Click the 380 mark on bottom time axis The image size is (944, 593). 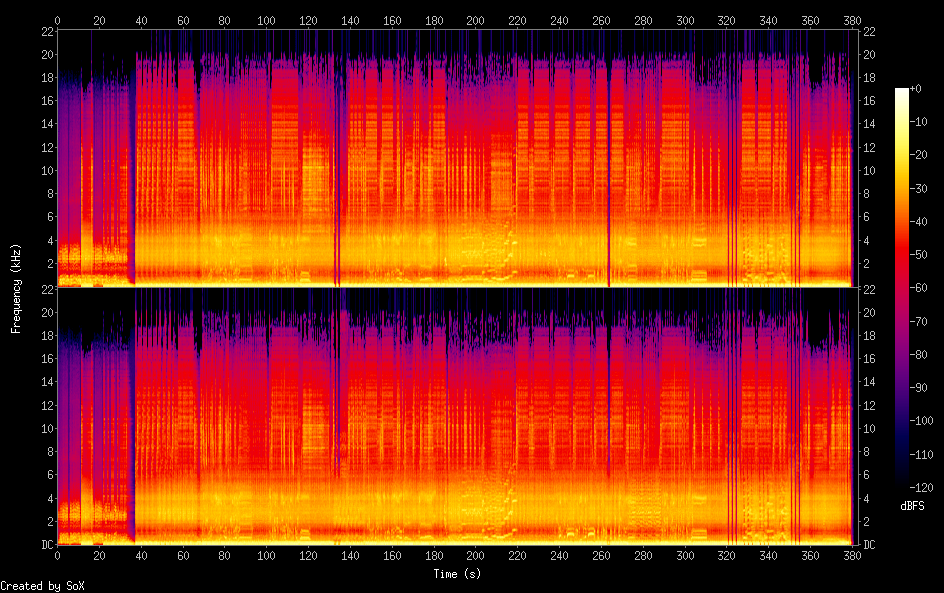point(851,556)
